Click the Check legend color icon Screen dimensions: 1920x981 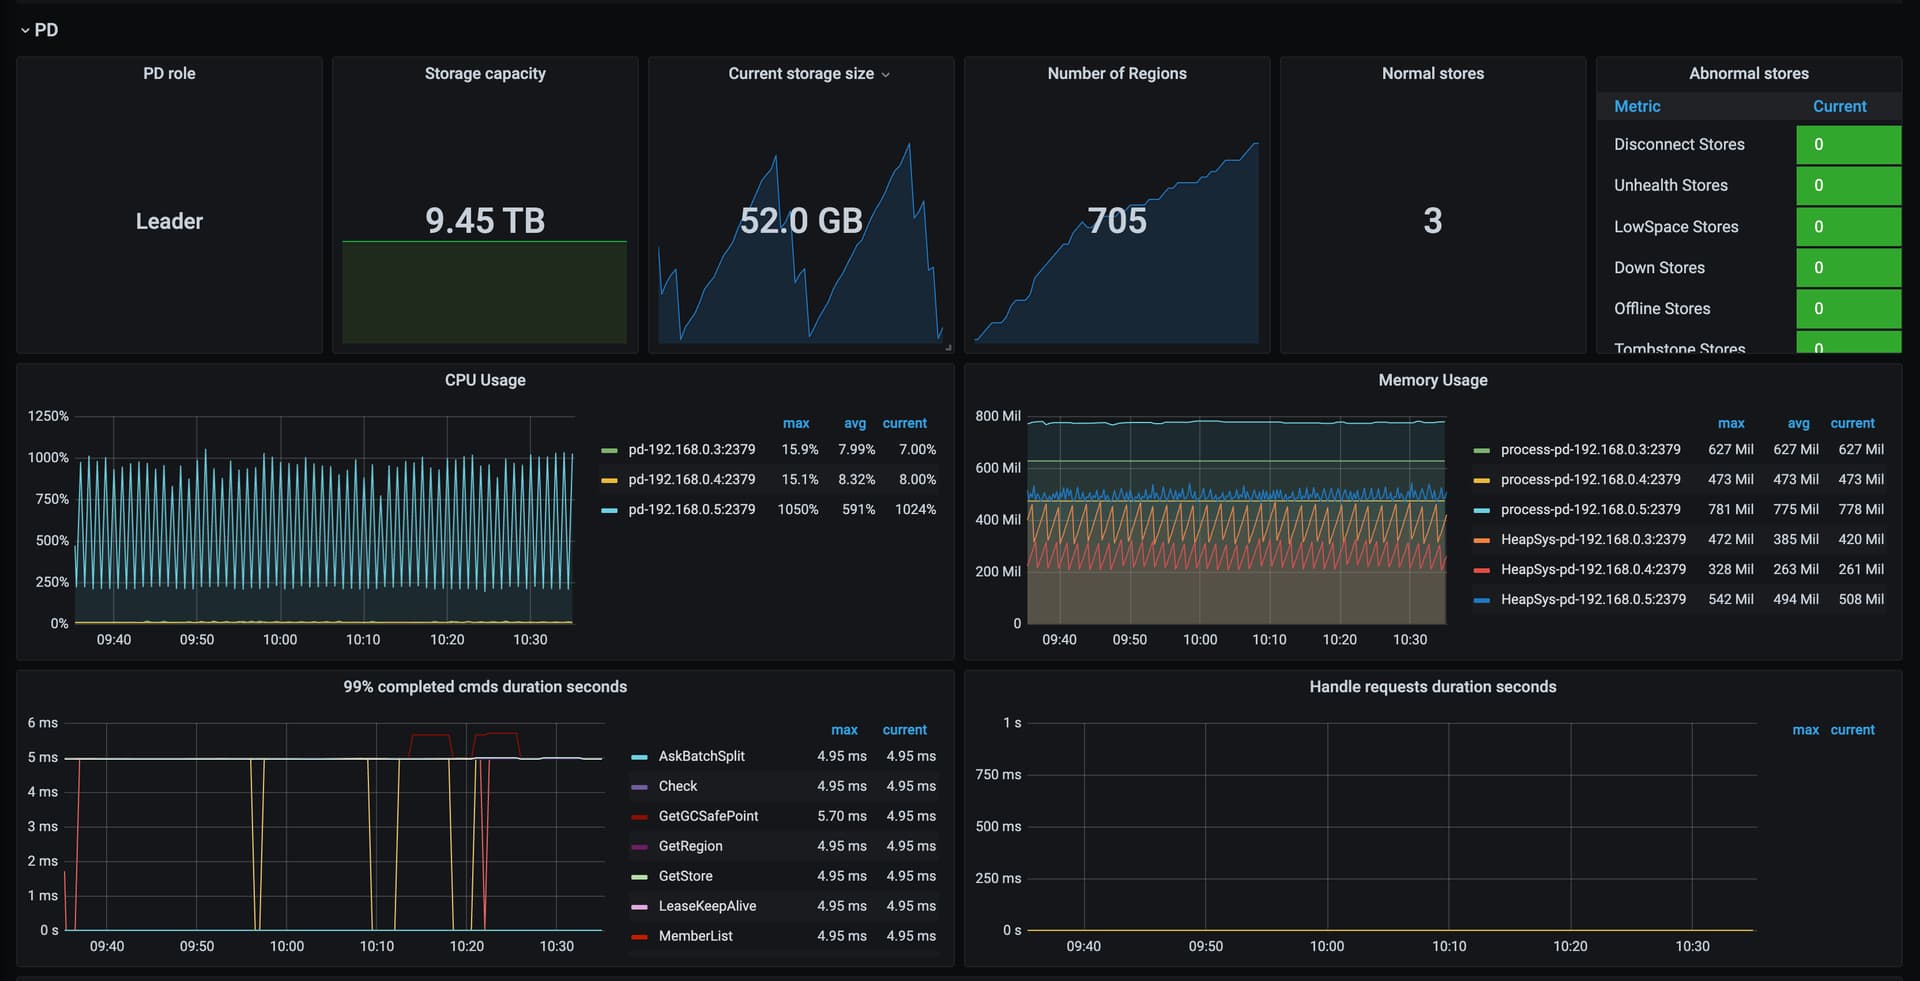click(639, 787)
